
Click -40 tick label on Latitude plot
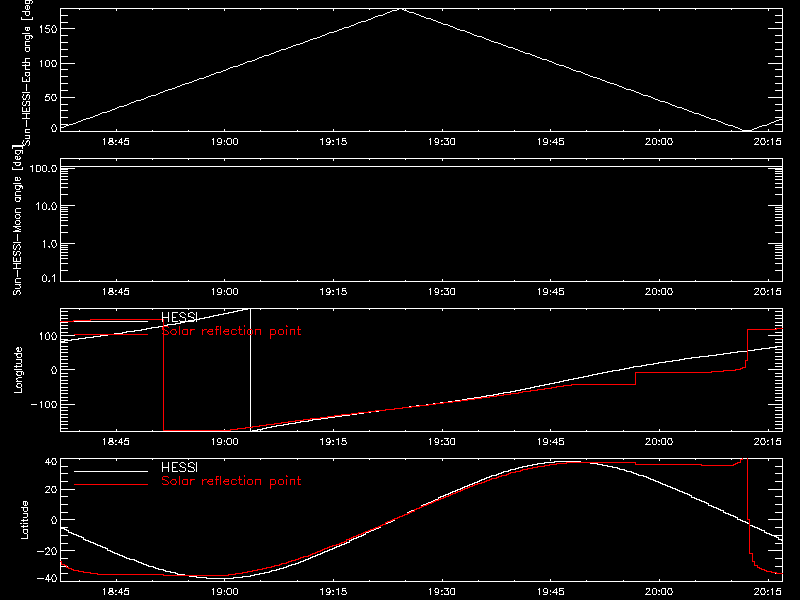(47, 578)
